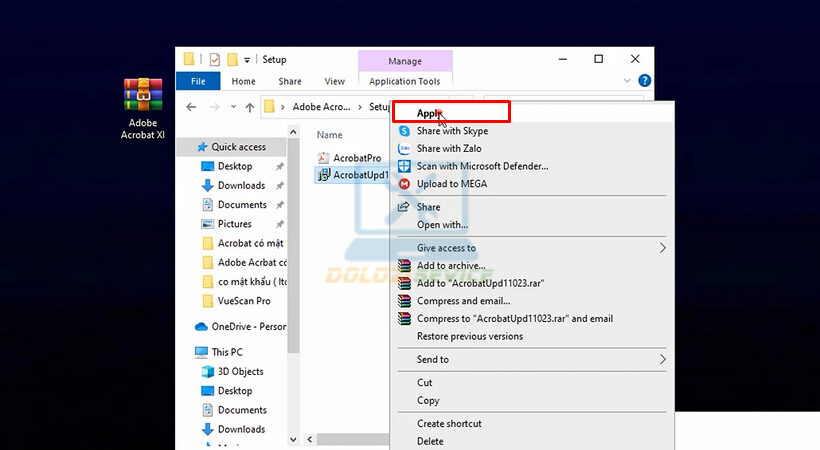
Task: Click the AcrobatPro PDF file icon
Action: pos(324,158)
